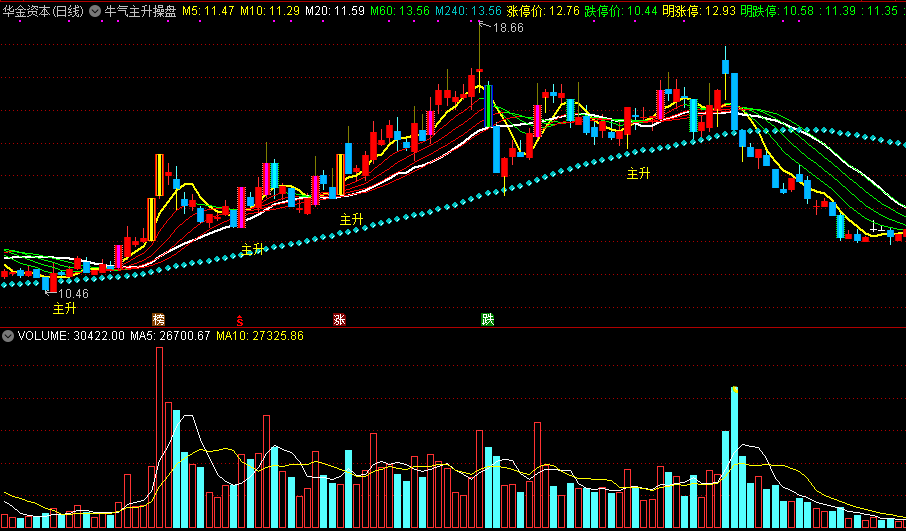Click the volume MA5: 26700.67 label
The width and height of the screenshot is (906, 531).
170,336
